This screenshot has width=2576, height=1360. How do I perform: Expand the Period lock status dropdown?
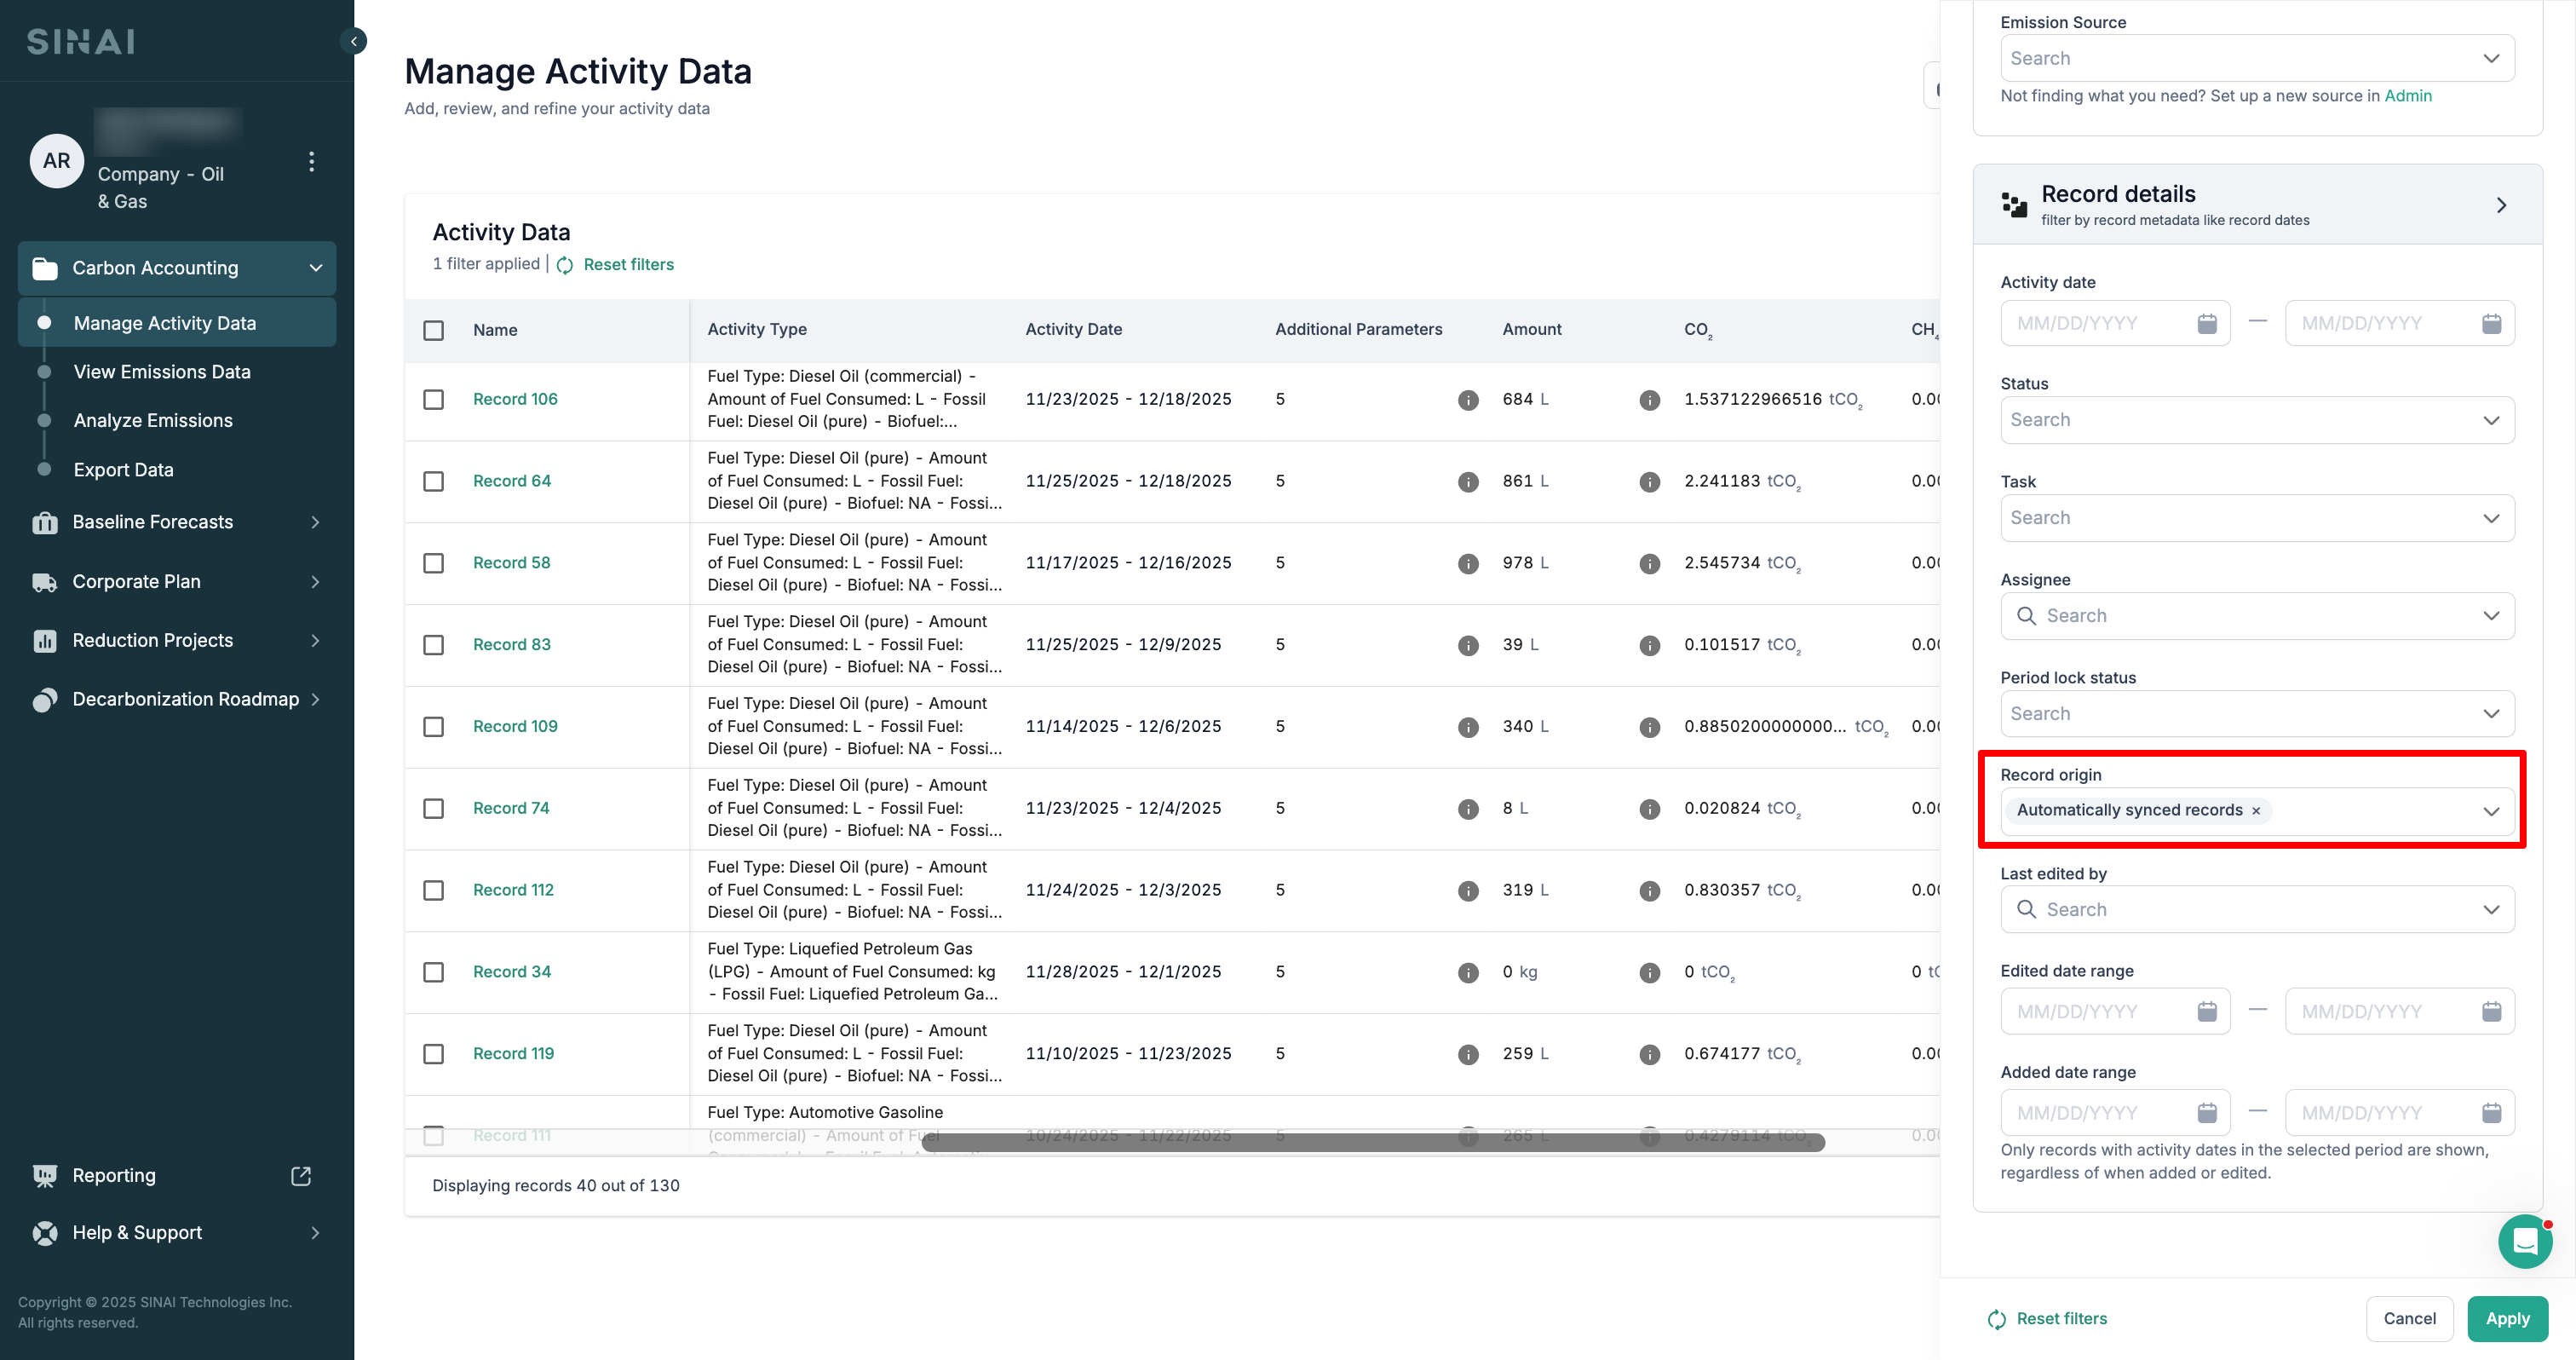pos(2256,714)
